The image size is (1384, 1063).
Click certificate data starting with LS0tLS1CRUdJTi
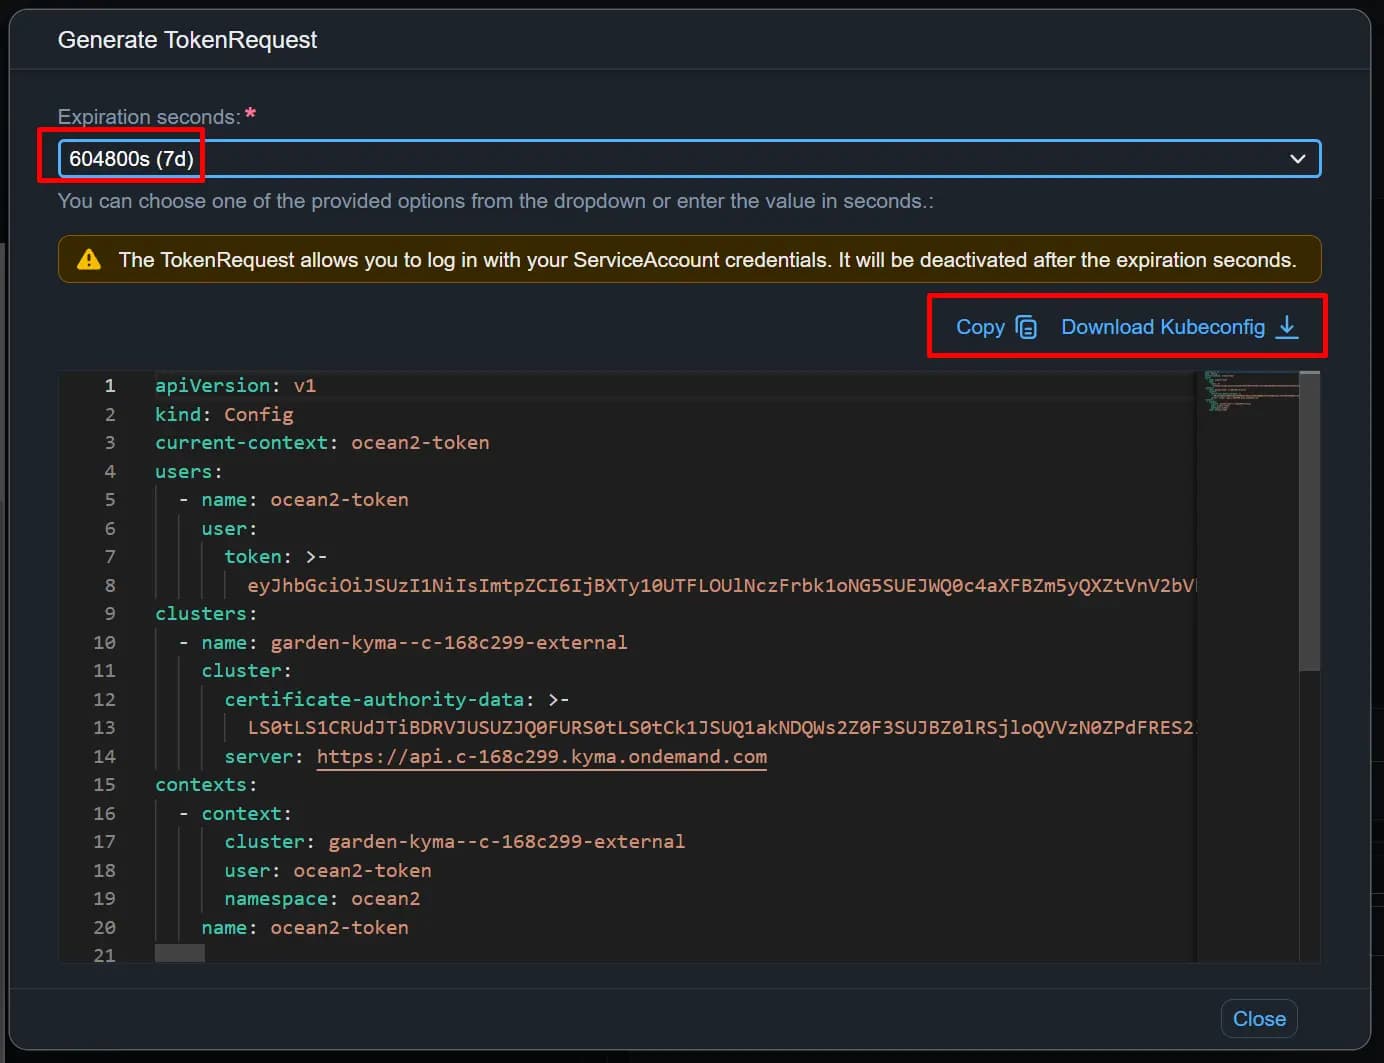click(x=722, y=728)
